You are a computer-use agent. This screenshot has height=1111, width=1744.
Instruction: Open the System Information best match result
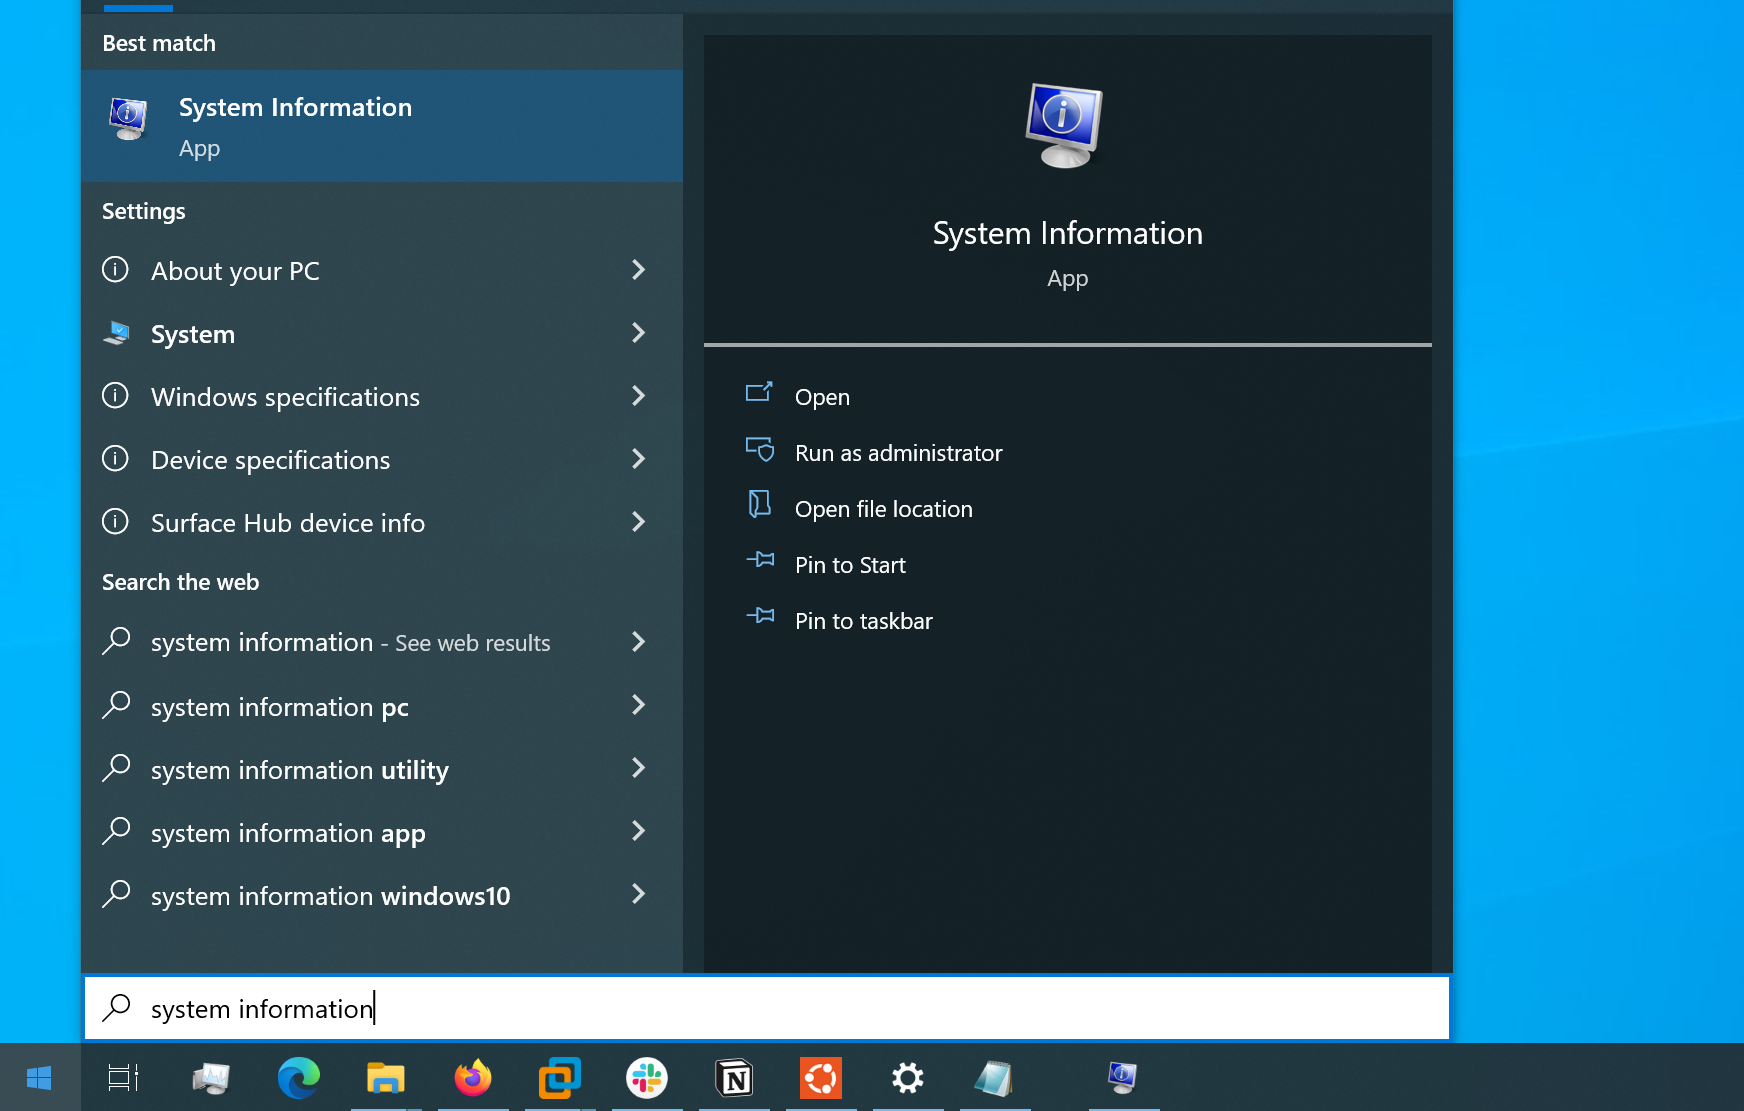click(x=382, y=126)
